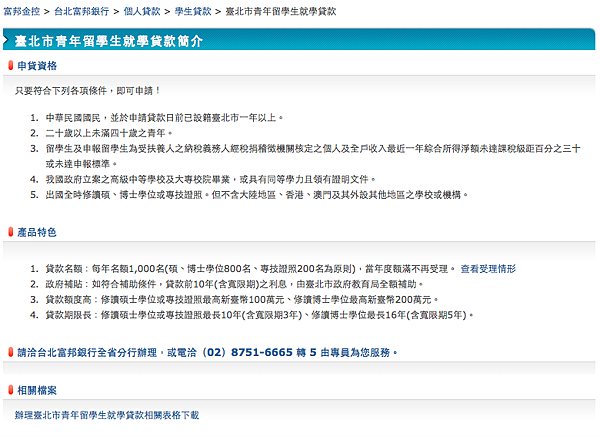Click feature item 政府補貼 interest subsidy
Viewport: 600px width, 437px height.
(235, 284)
